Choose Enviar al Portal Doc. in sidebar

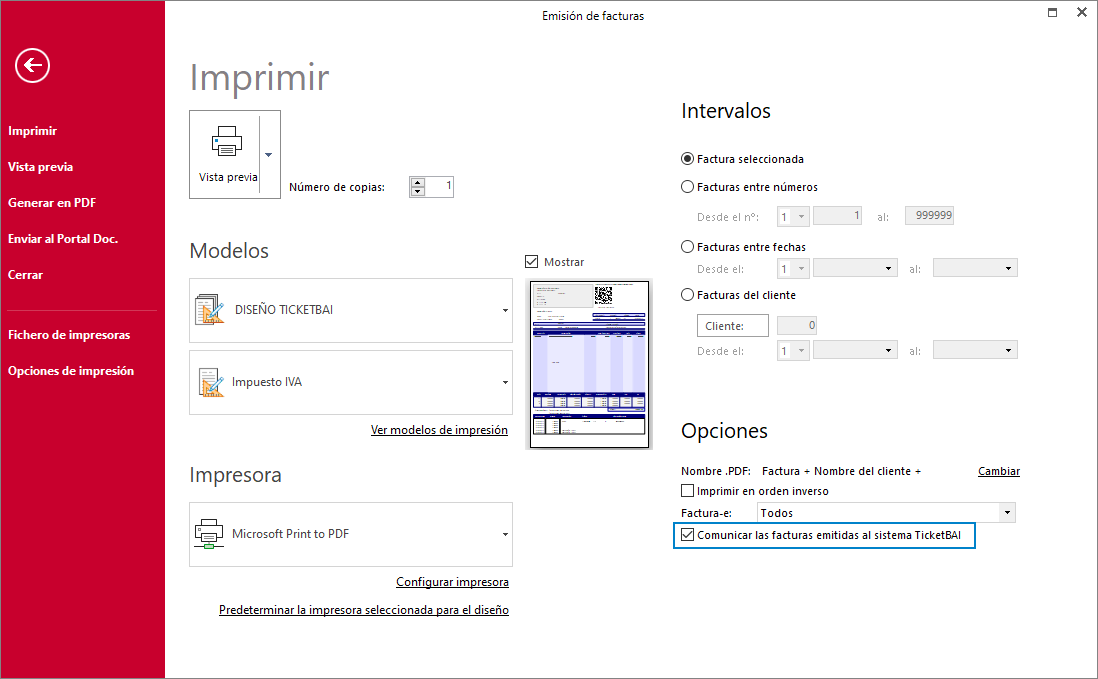tap(63, 239)
